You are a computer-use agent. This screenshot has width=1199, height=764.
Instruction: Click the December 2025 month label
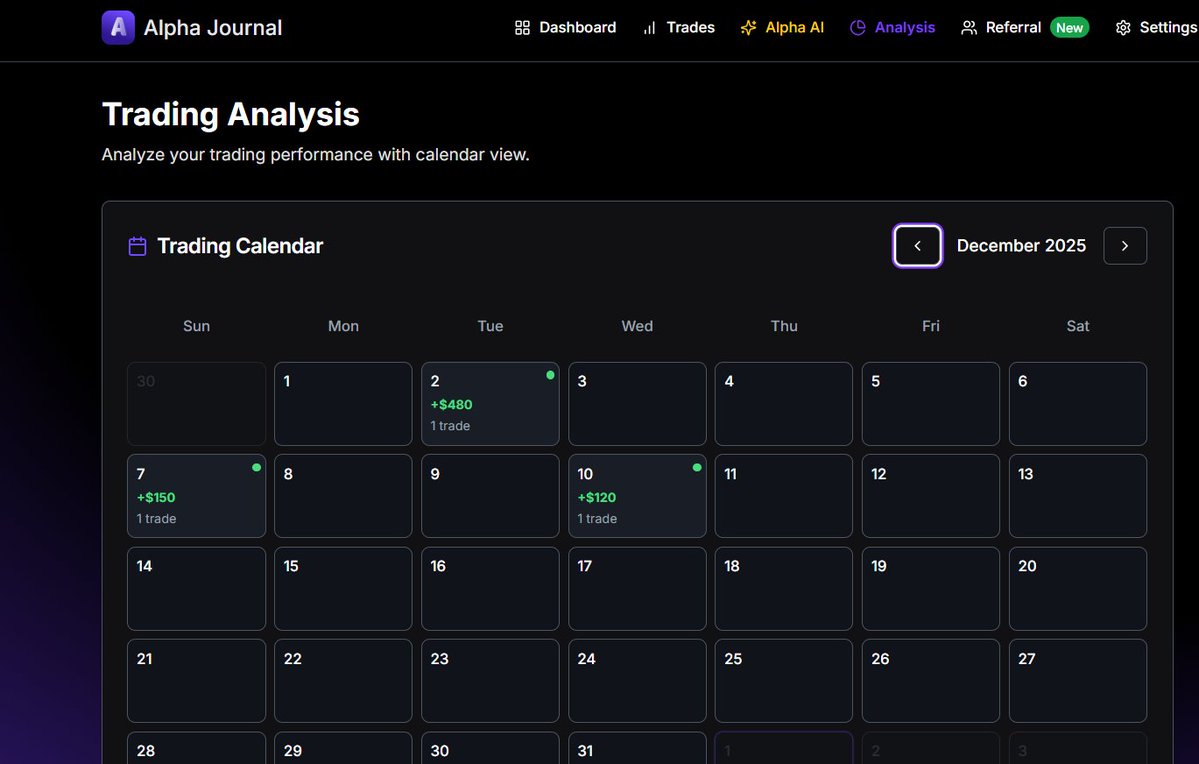pos(1021,245)
